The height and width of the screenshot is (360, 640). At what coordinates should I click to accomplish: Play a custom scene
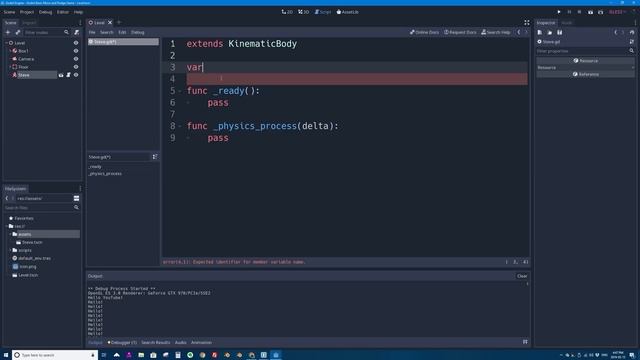coord(600,12)
